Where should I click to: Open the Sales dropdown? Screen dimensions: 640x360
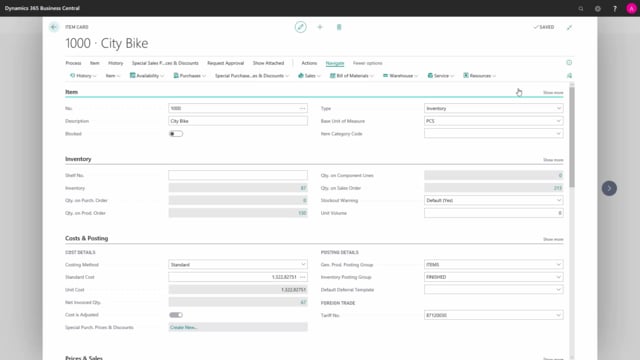[x=309, y=76]
